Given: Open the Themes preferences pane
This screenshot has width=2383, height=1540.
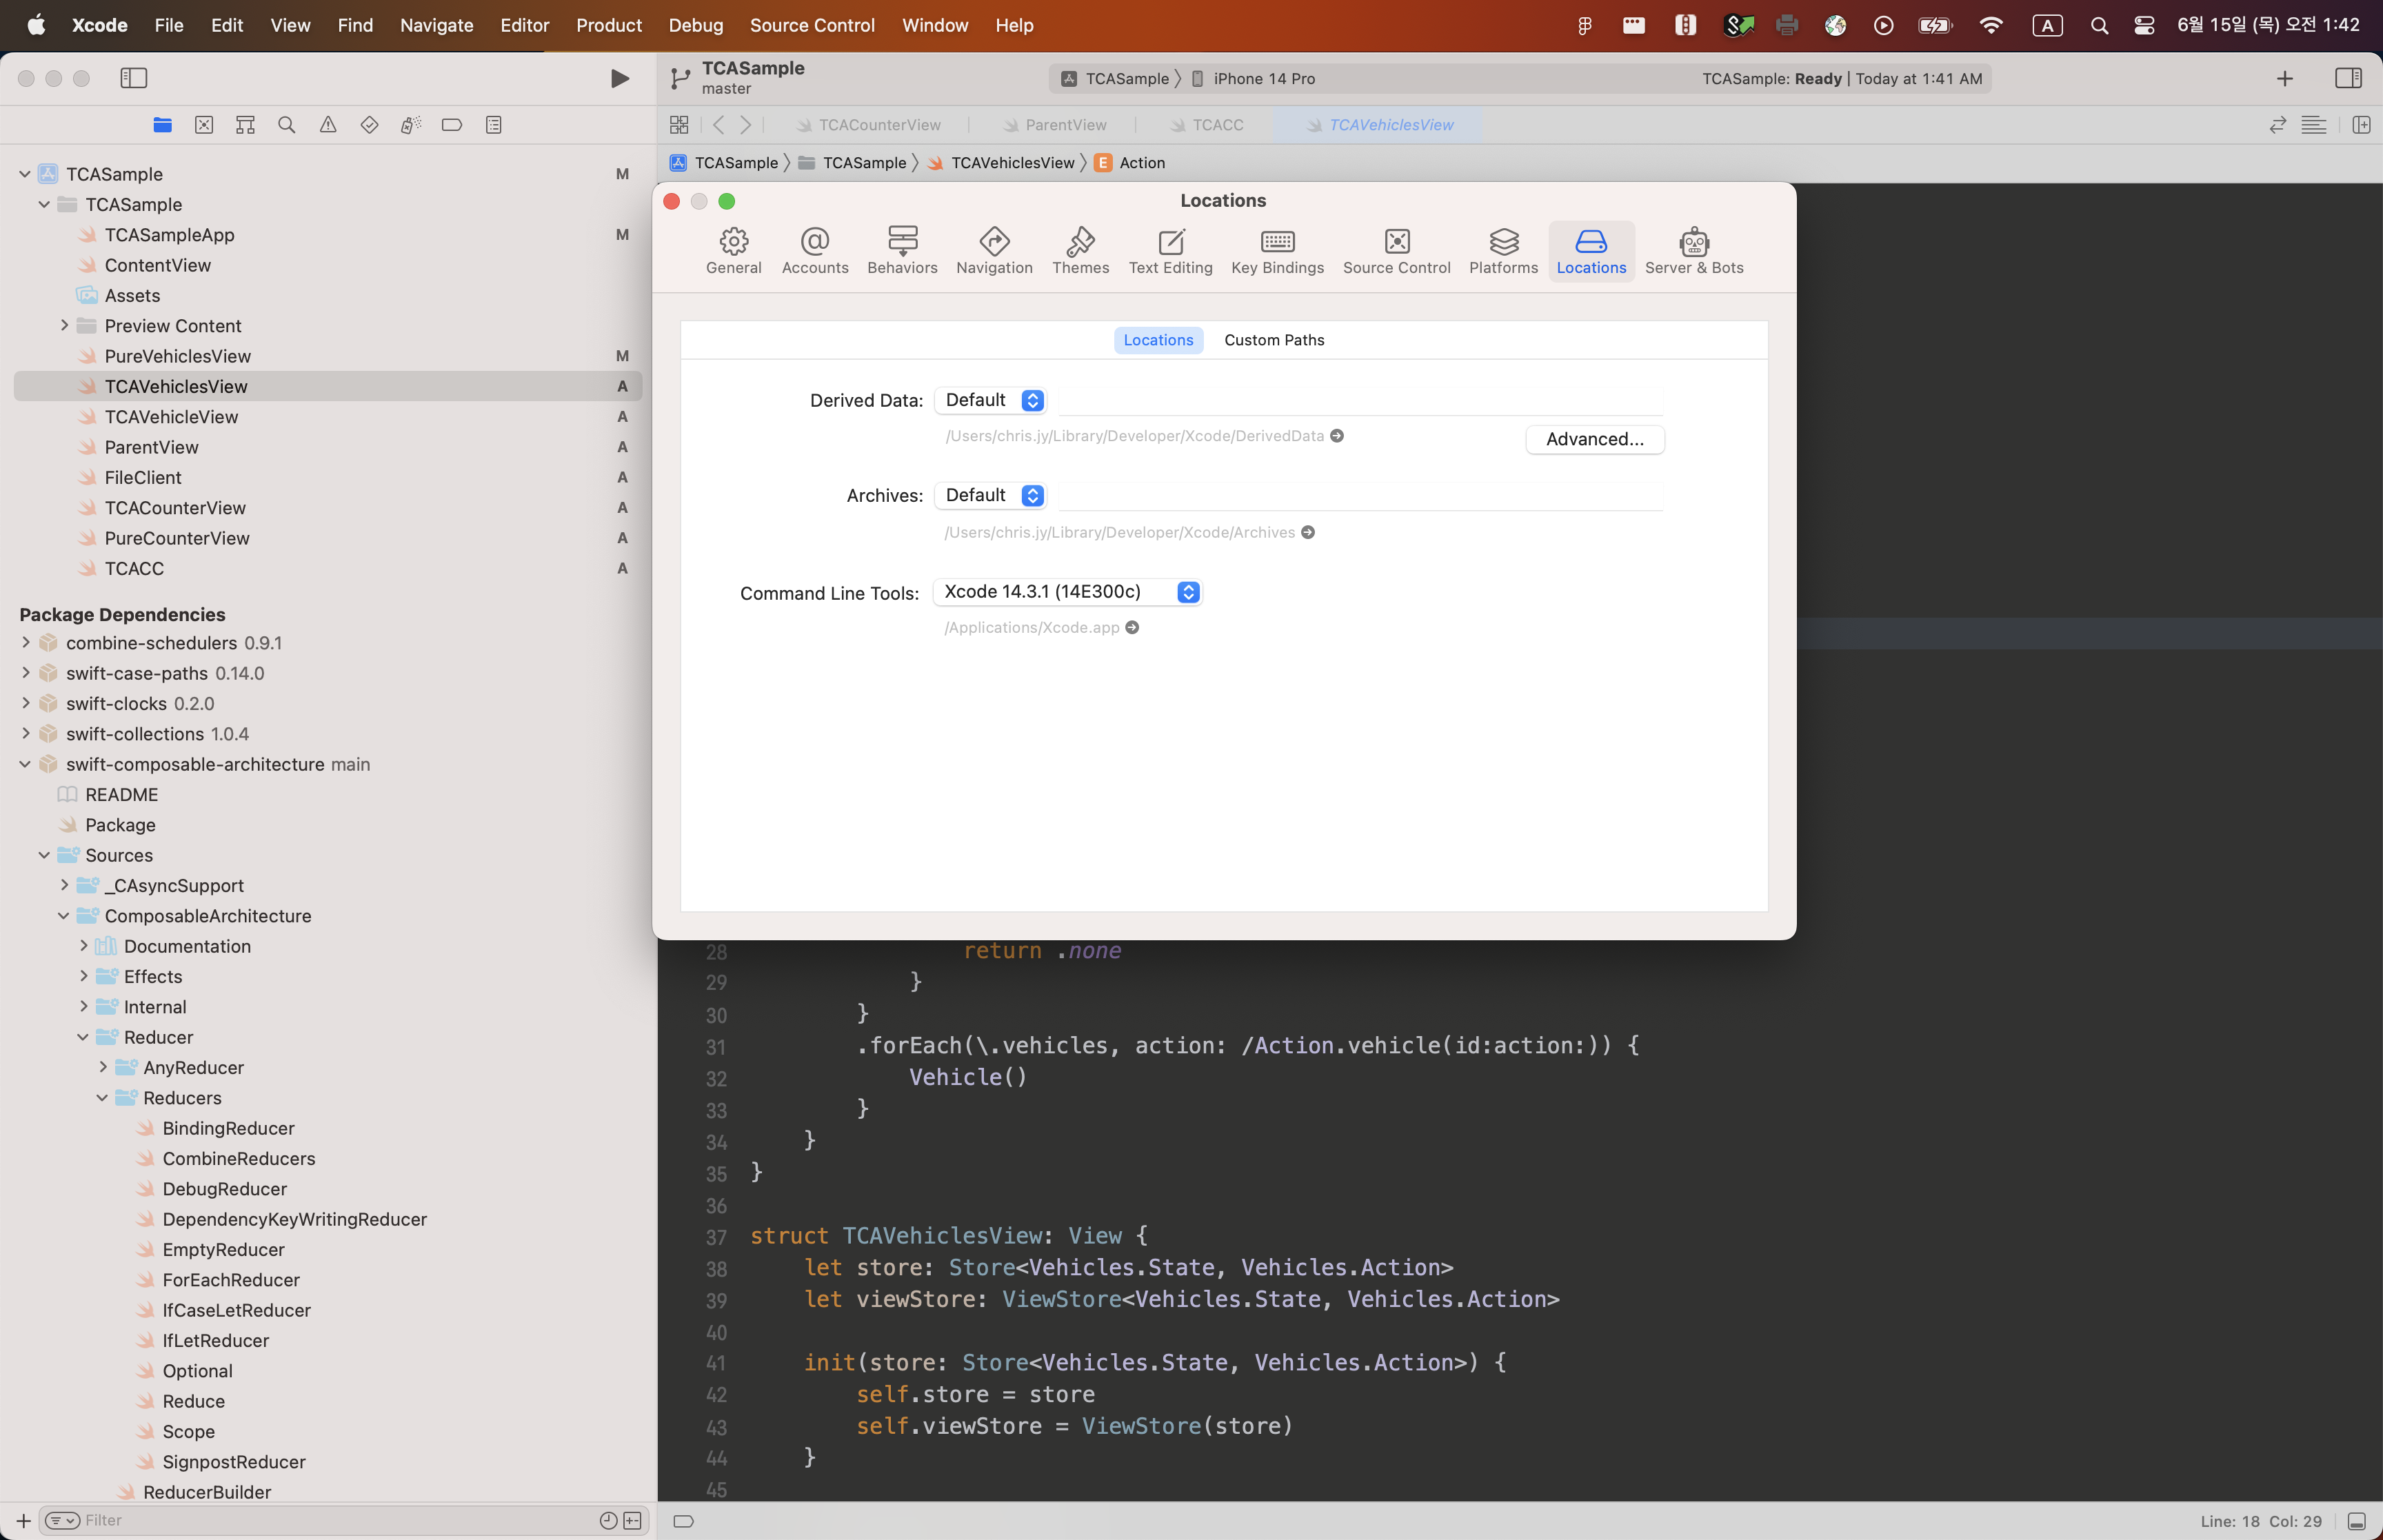Looking at the screenshot, I should pos(1080,250).
